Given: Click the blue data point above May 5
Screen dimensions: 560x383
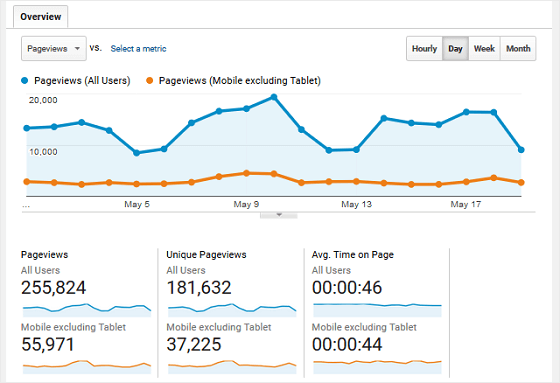Looking at the screenshot, I should point(136,153).
